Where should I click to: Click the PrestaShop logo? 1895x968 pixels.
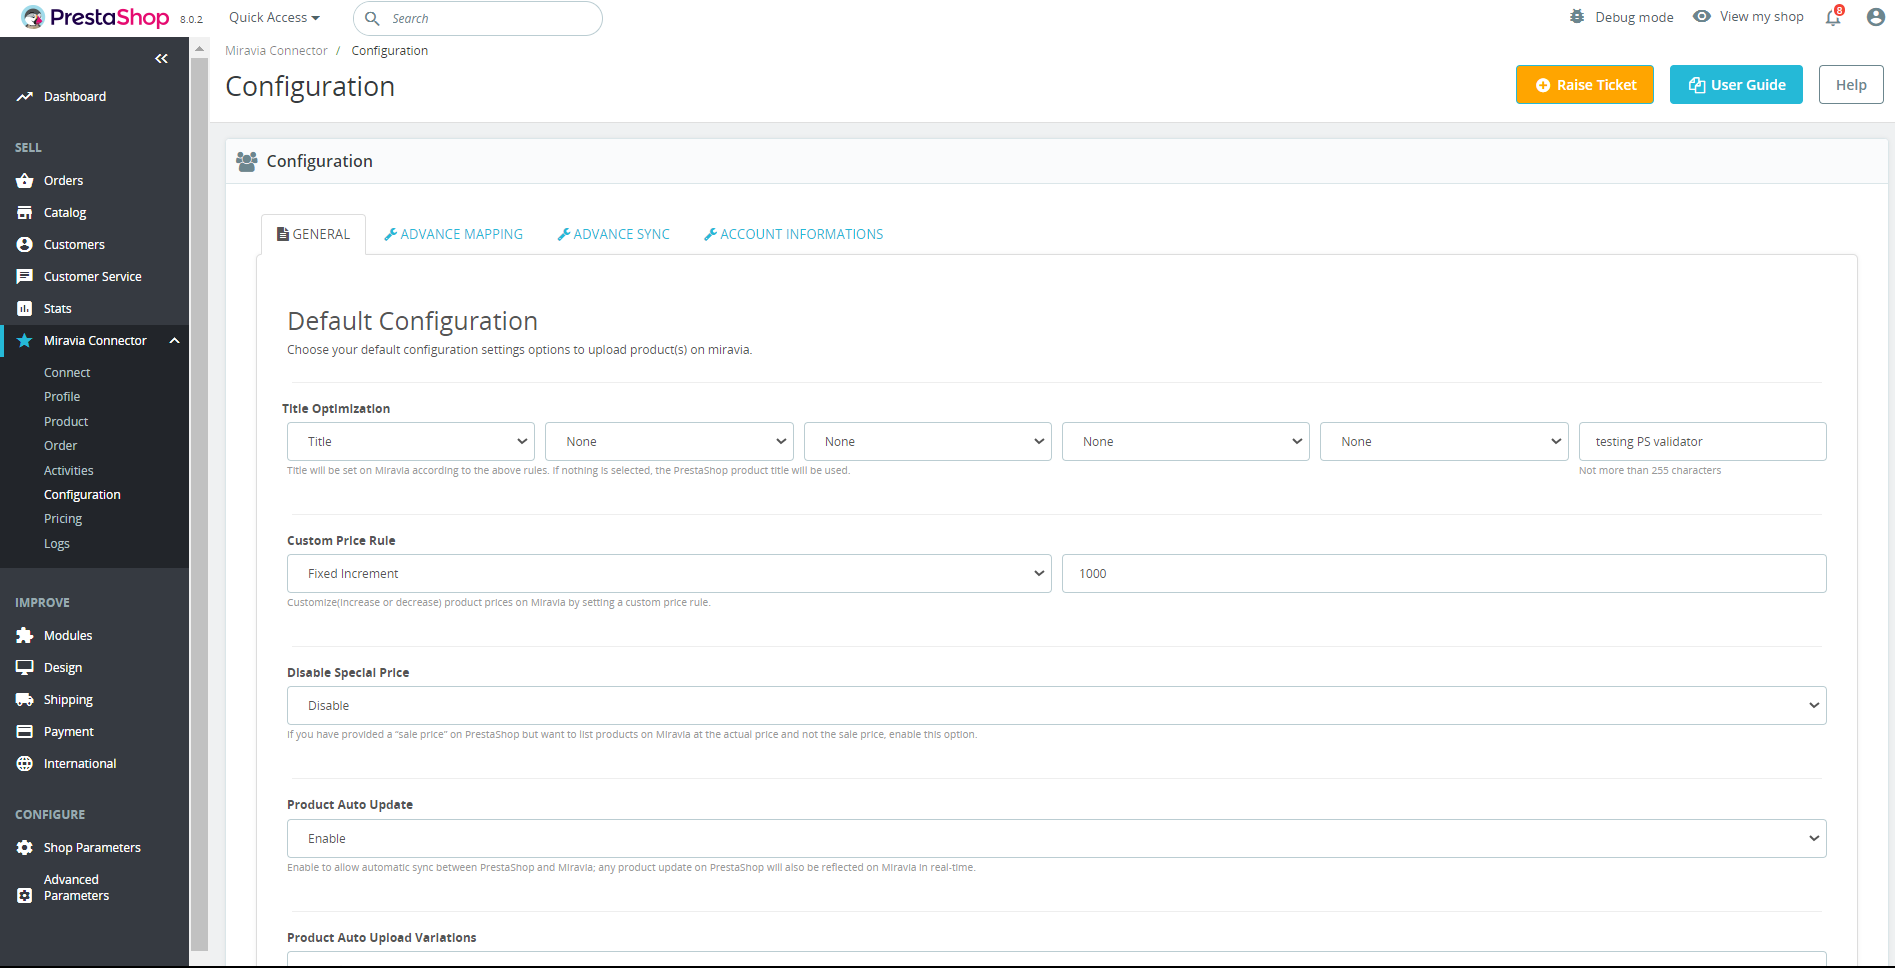[96, 18]
